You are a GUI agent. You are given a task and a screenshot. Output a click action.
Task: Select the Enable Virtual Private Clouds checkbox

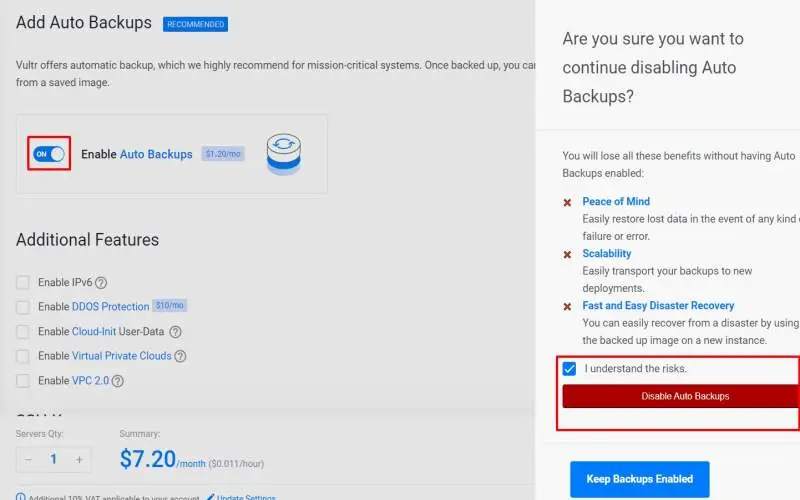23,356
